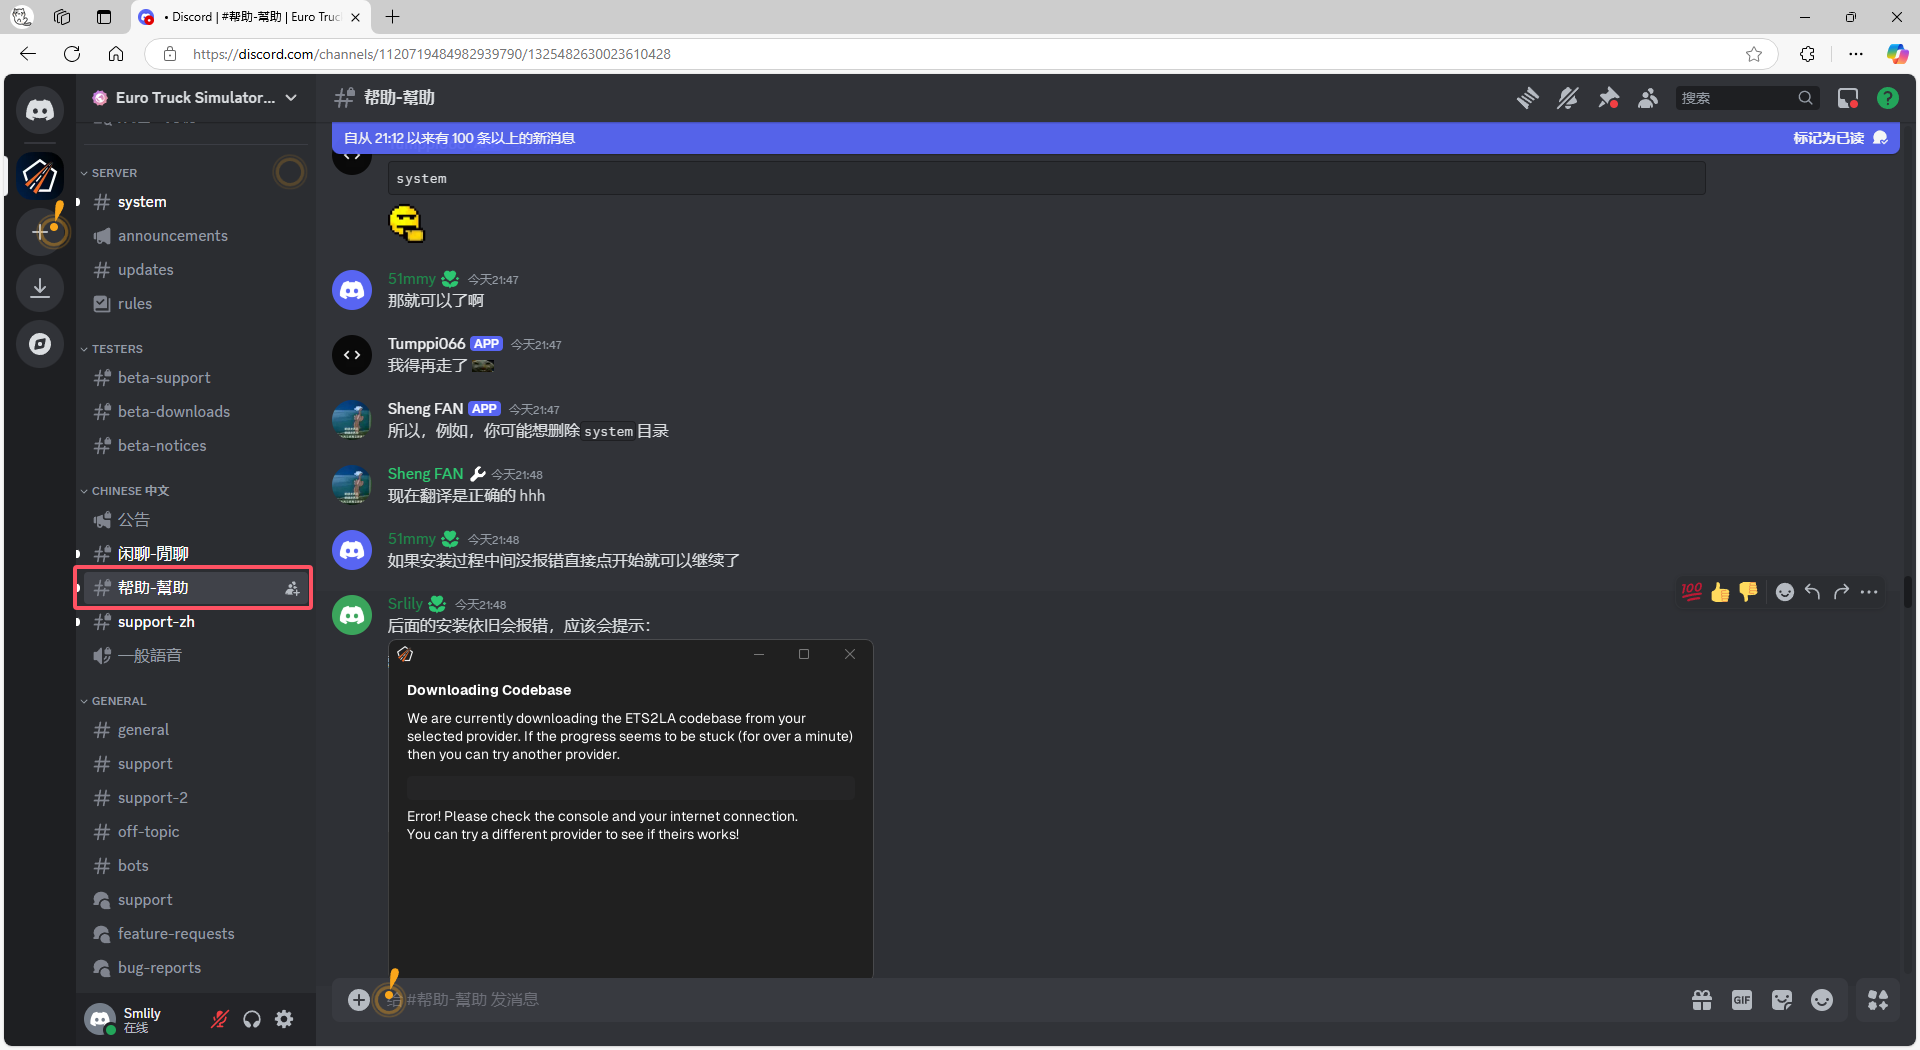Image resolution: width=1920 pixels, height=1050 pixels.
Task: Open the announcements channel
Action: pos(195,236)
